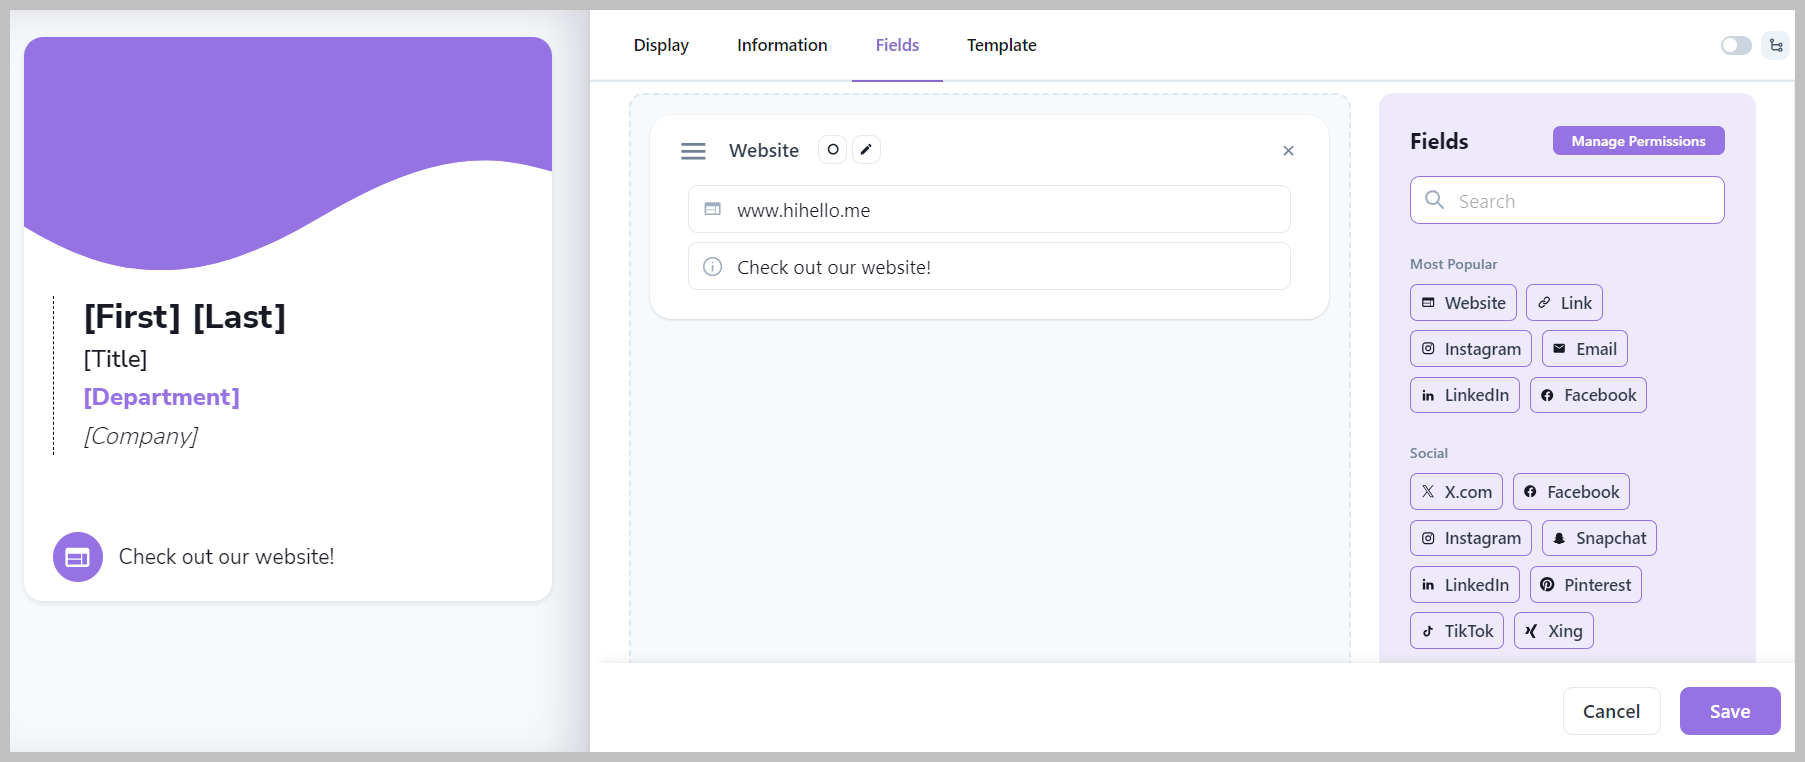Edit the Website field label with pencil
Image resolution: width=1805 pixels, height=762 pixels.
pyautogui.click(x=866, y=149)
